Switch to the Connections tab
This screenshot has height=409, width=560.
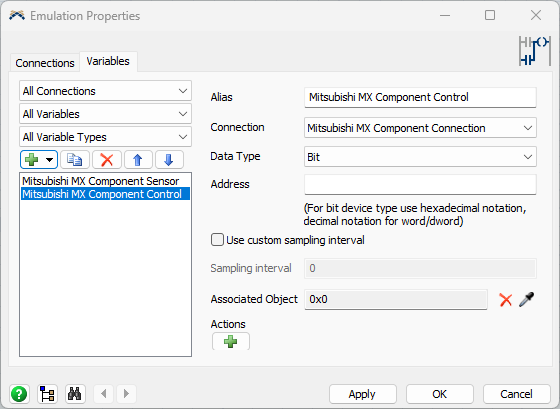point(45,63)
